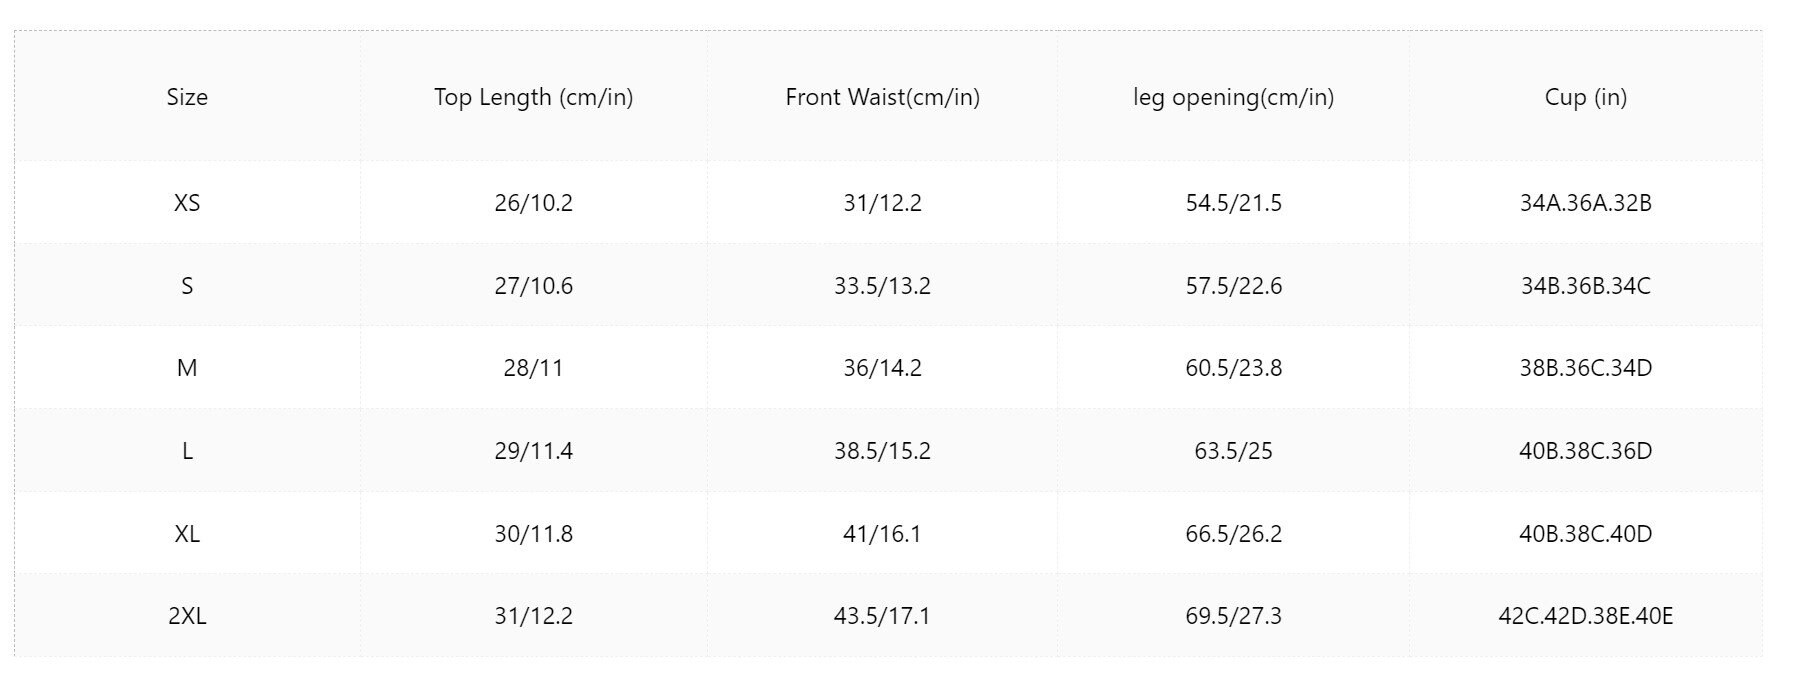Viewport: 1806px width, 685px height.
Task: Select the XS size row label
Action: 187,203
